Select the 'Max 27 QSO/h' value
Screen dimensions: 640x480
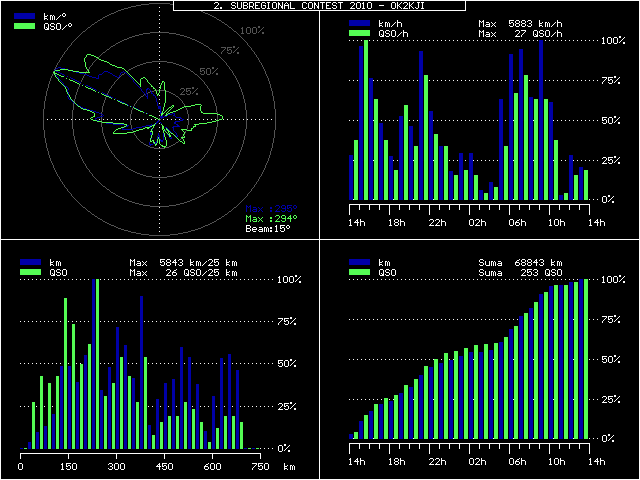tap(520, 33)
